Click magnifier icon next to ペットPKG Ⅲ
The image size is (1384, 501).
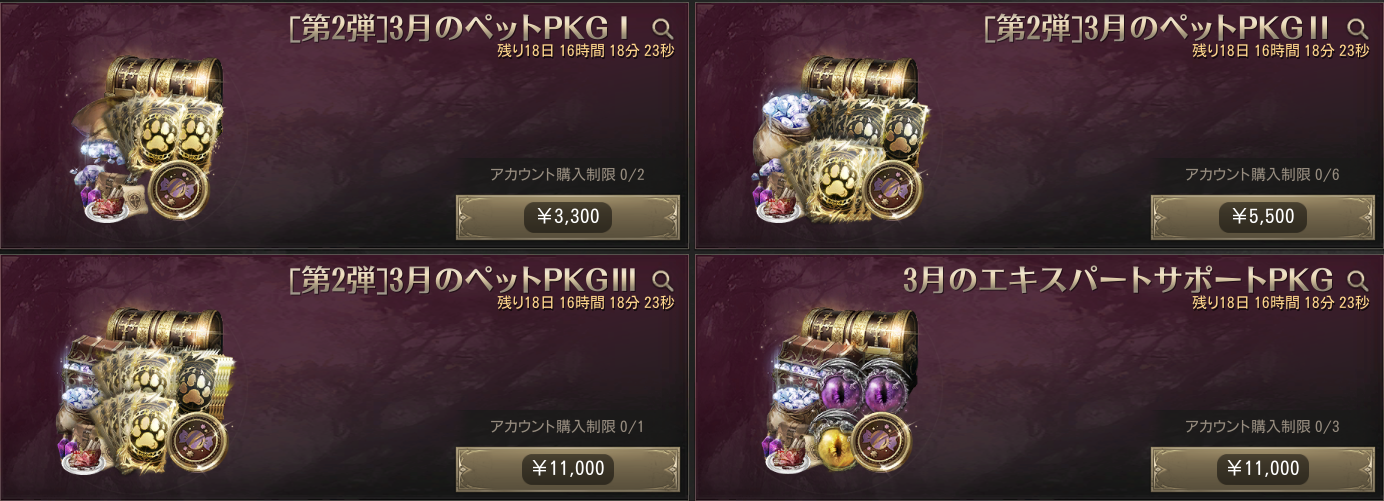click(662, 280)
